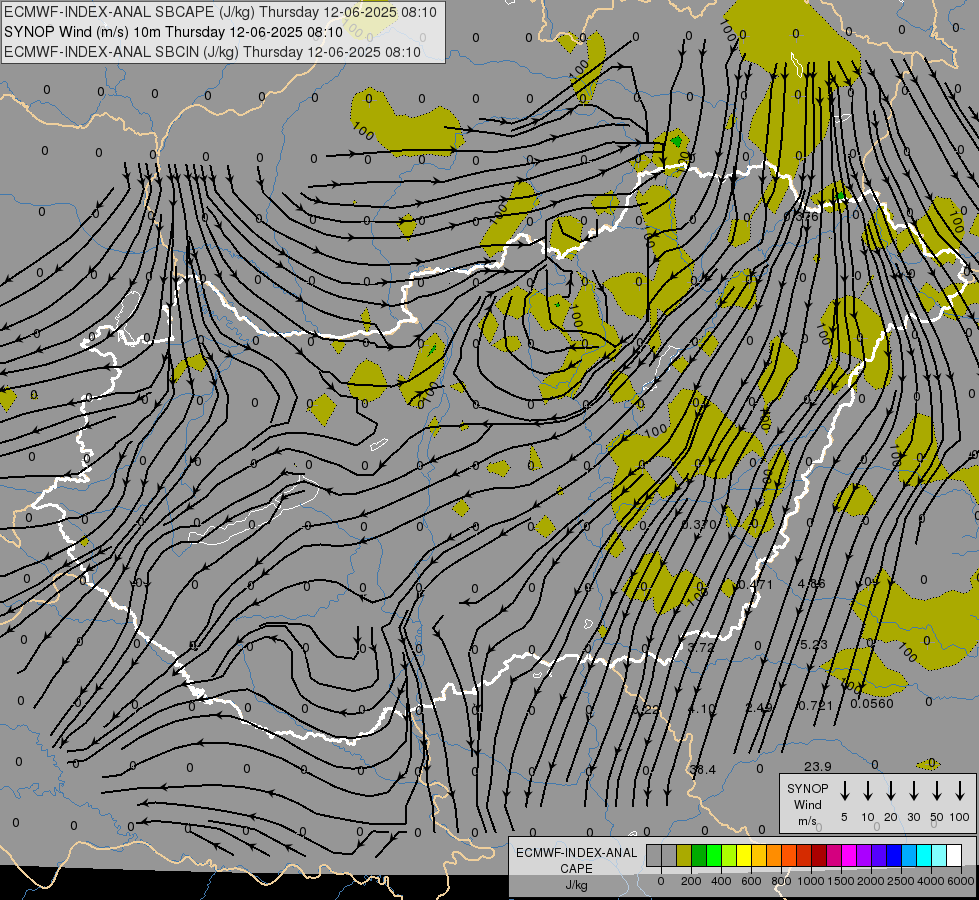Click the 'ECMWF-INDEX-ANAL' legend label text
979x900 pixels.
click(x=576, y=853)
